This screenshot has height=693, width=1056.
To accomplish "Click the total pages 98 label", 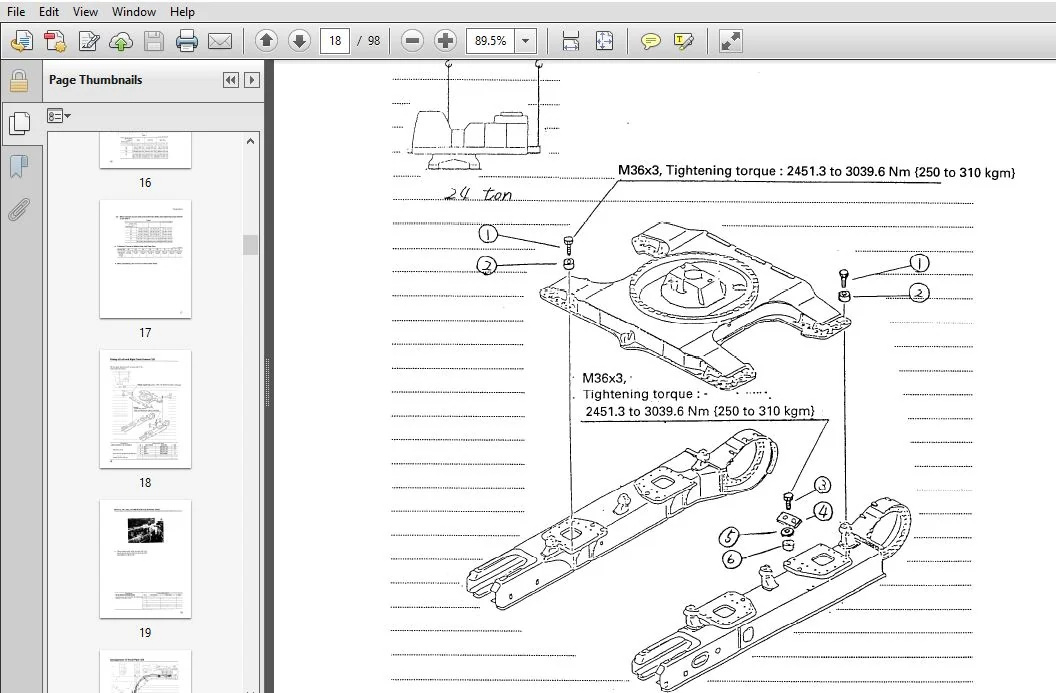I will 374,41.
